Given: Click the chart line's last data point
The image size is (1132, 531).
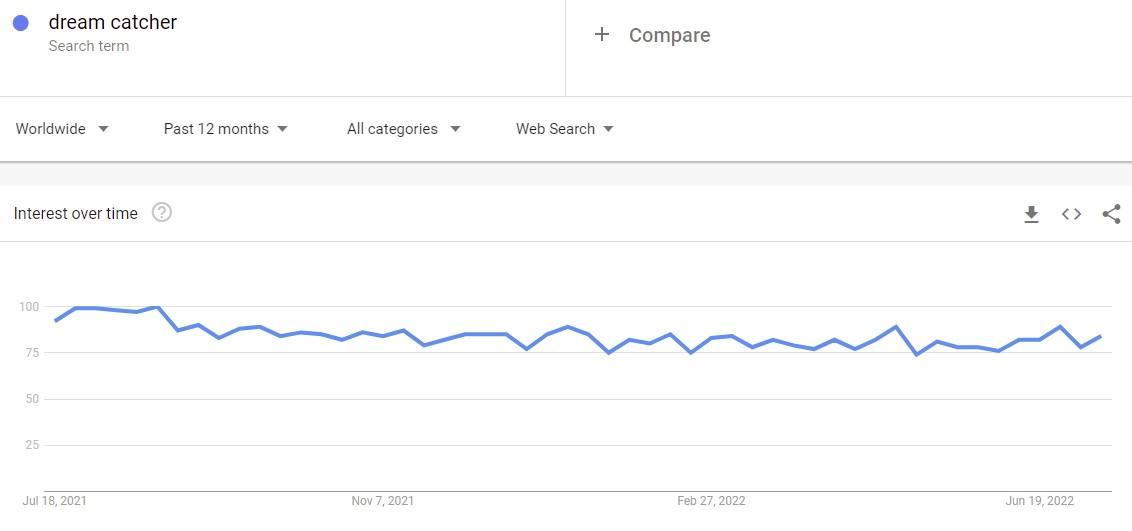Looking at the screenshot, I should pyautogui.click(x=1101, y=336).
